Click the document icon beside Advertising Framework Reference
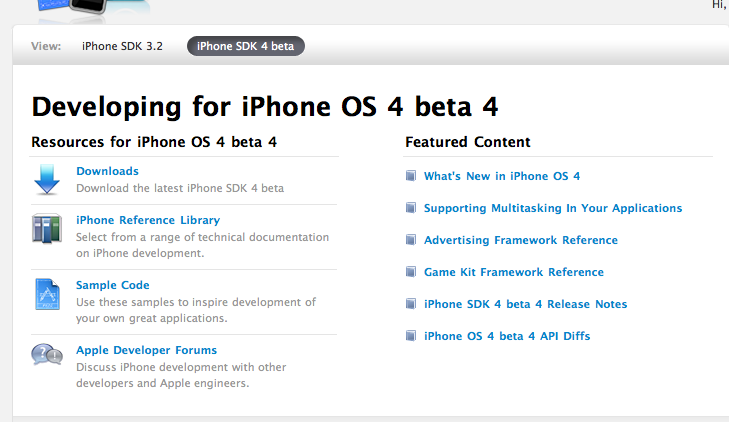 tap(411, 240)
